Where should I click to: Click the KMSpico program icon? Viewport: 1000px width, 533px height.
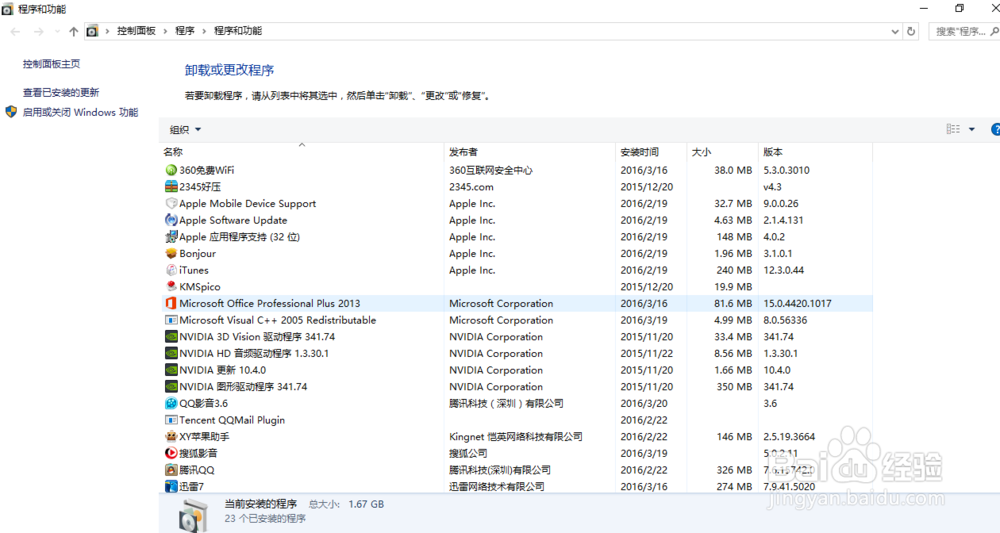(171, 287)
